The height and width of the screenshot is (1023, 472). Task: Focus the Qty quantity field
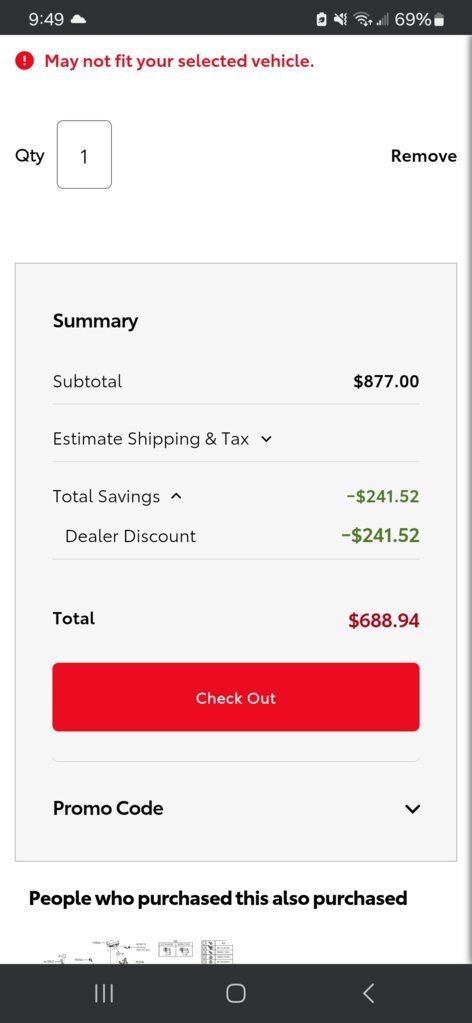[x=84, y=155]
